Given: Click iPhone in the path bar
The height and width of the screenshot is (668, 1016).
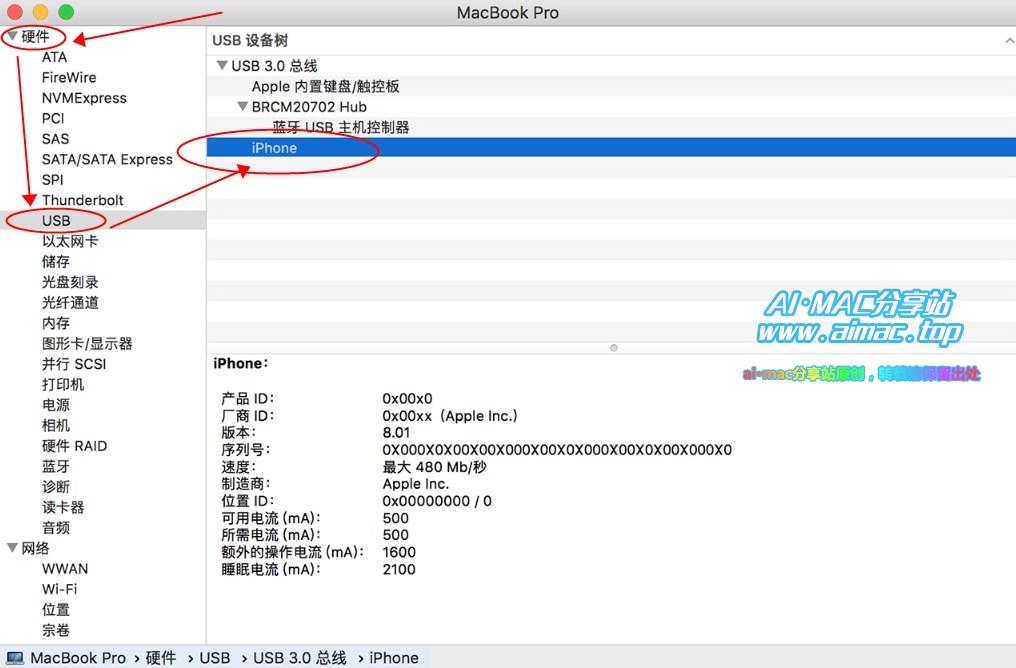Looking at the screenshot, I should tap(393, 658).
